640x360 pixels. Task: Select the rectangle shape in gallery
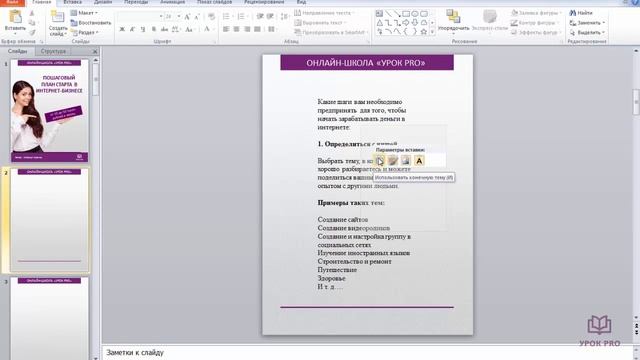click(406, 14)
